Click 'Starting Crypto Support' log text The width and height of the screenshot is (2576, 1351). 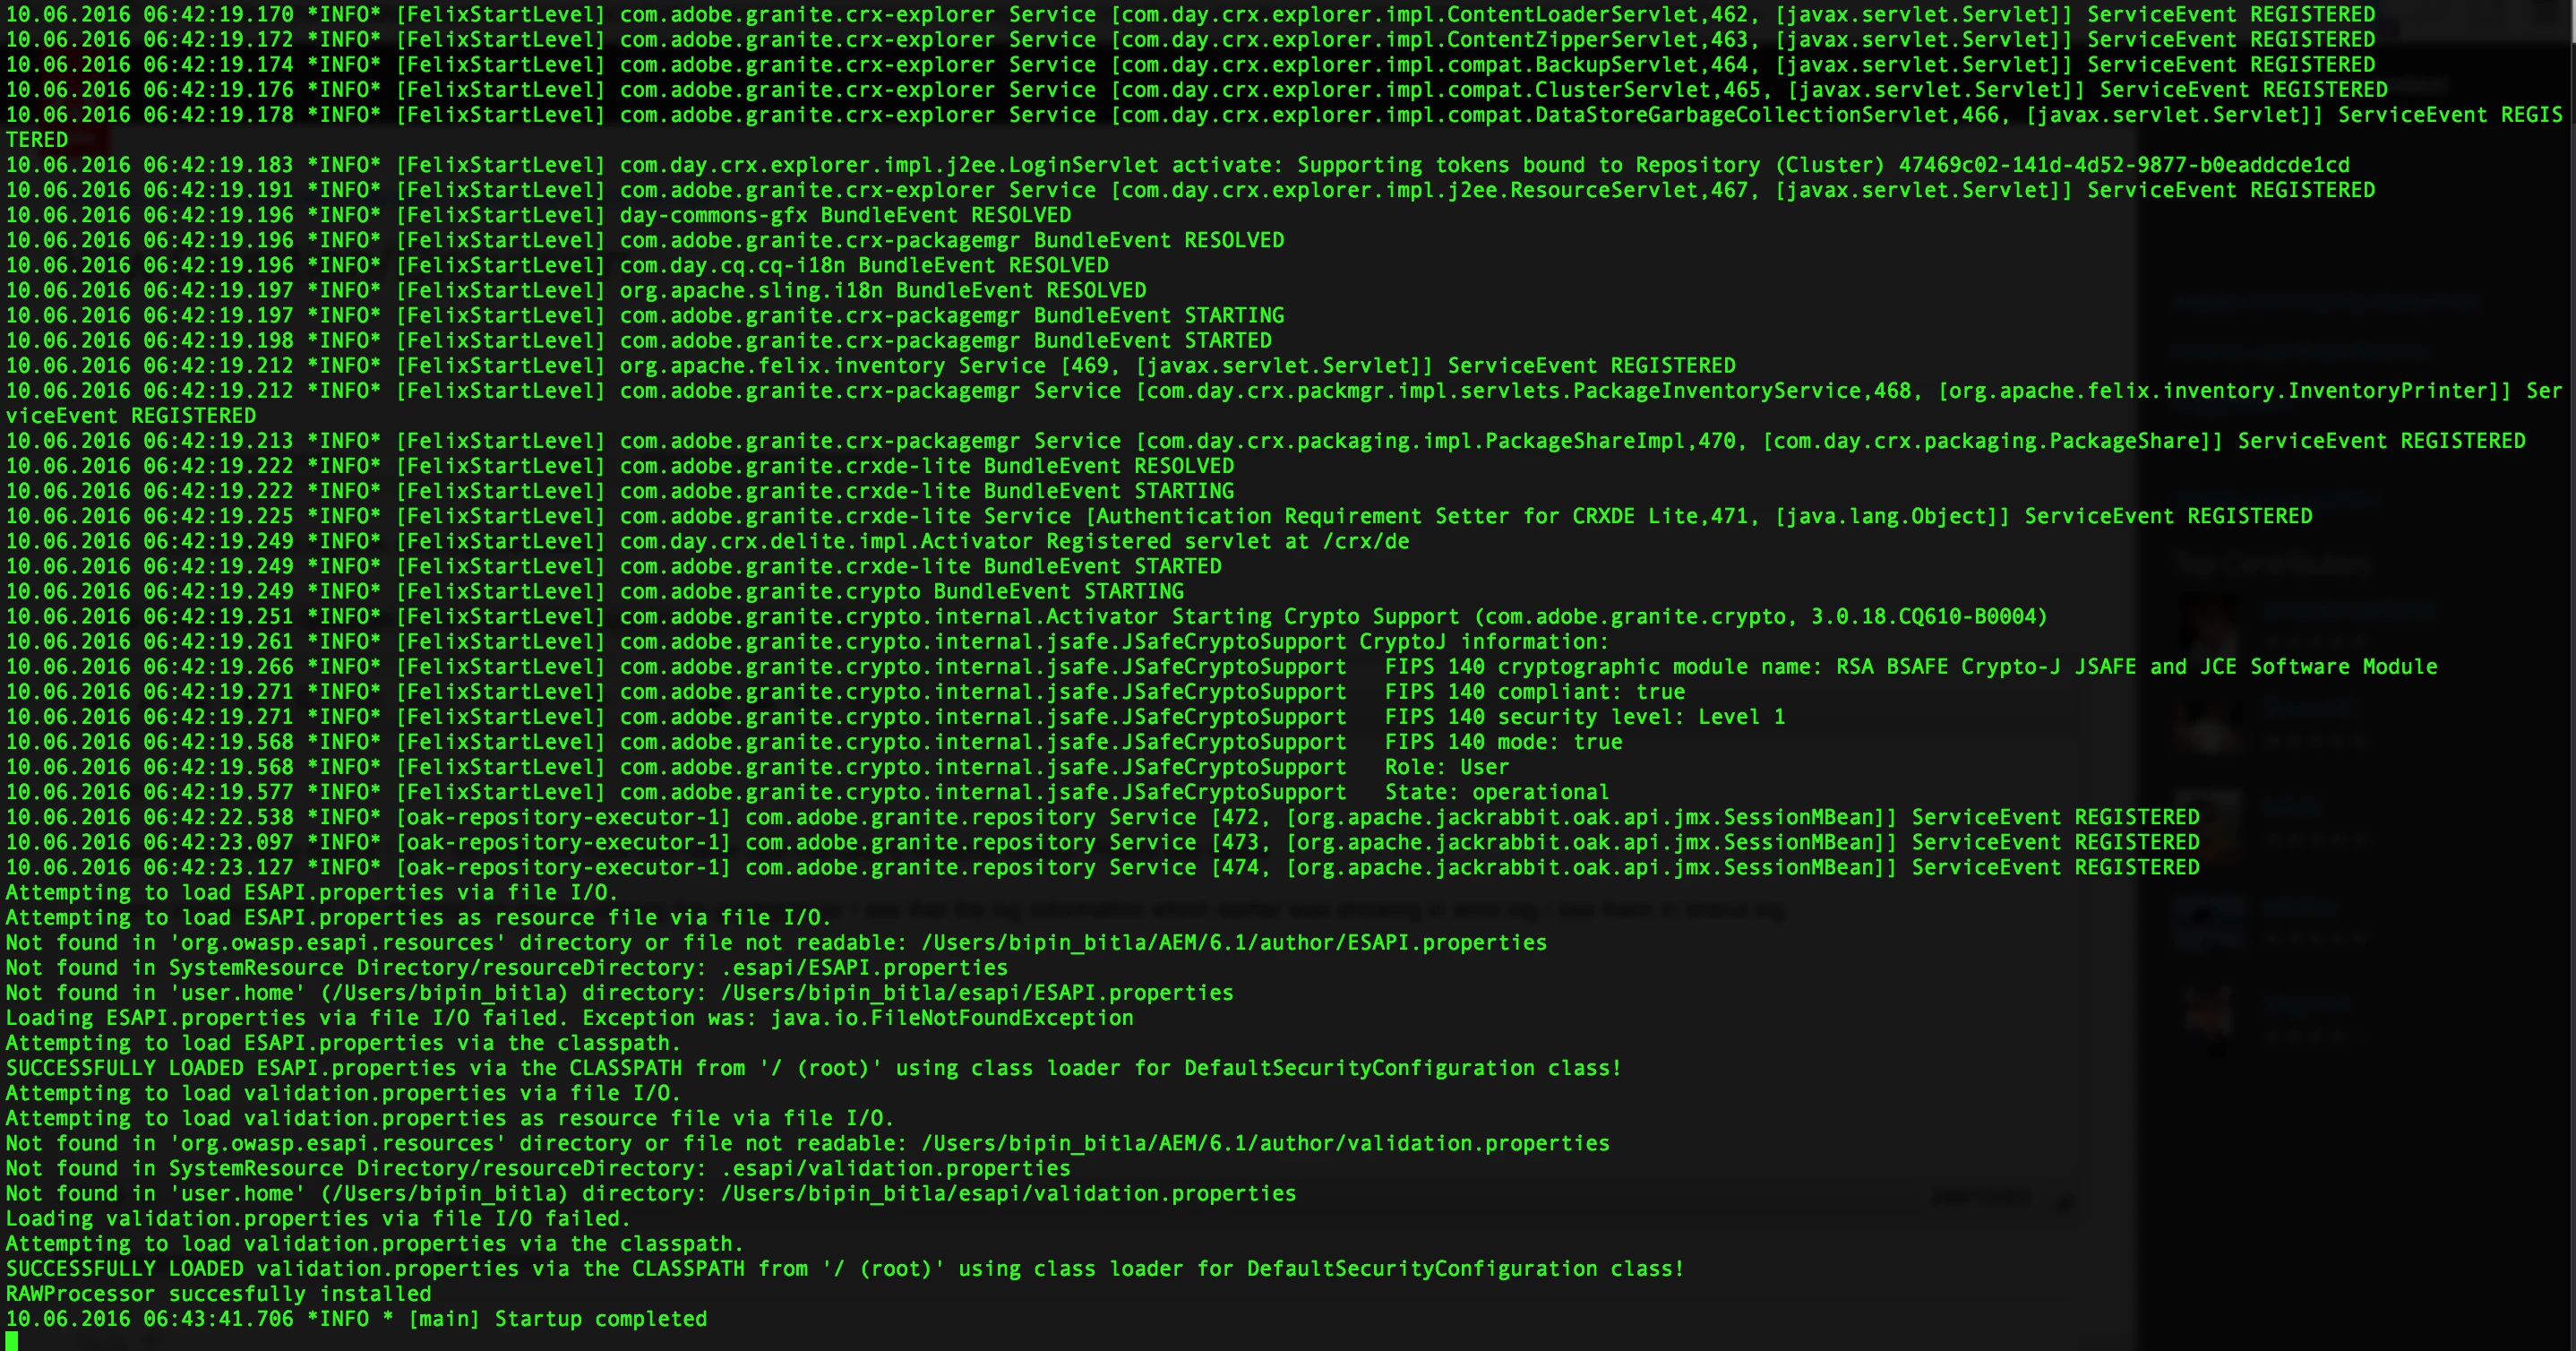(x=1314, y=617)
